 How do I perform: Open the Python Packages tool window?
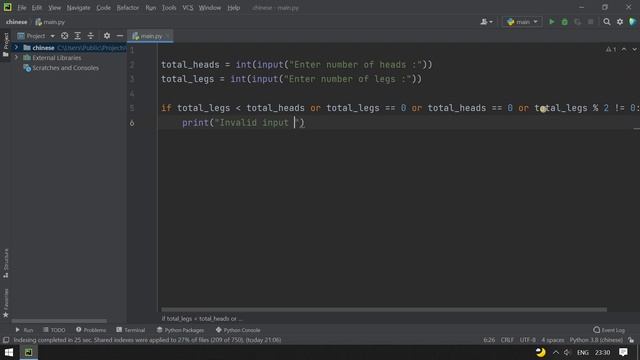[x=180, y=330]
